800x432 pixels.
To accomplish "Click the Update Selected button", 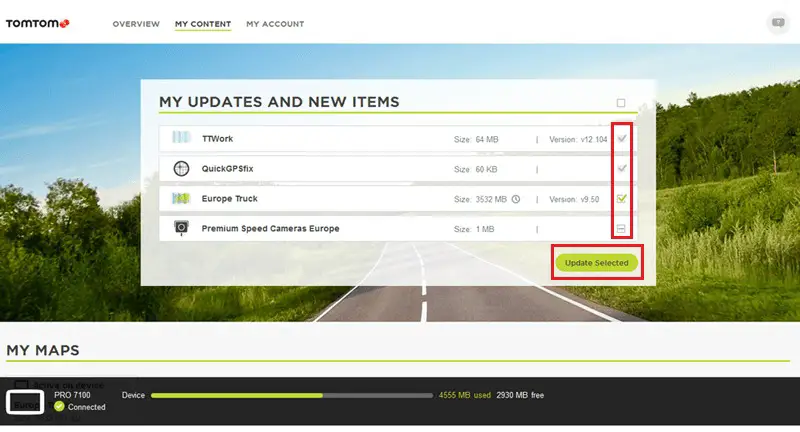I will [596, 263].
